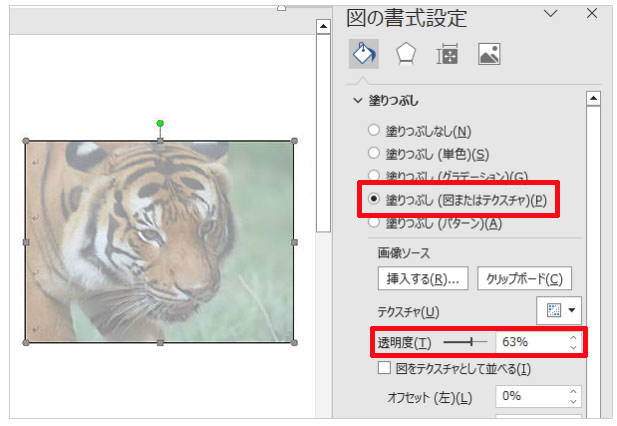Click the top-right sizing handle of the picture
Viewport: 617px width, 426px height.
click(294, 141)
